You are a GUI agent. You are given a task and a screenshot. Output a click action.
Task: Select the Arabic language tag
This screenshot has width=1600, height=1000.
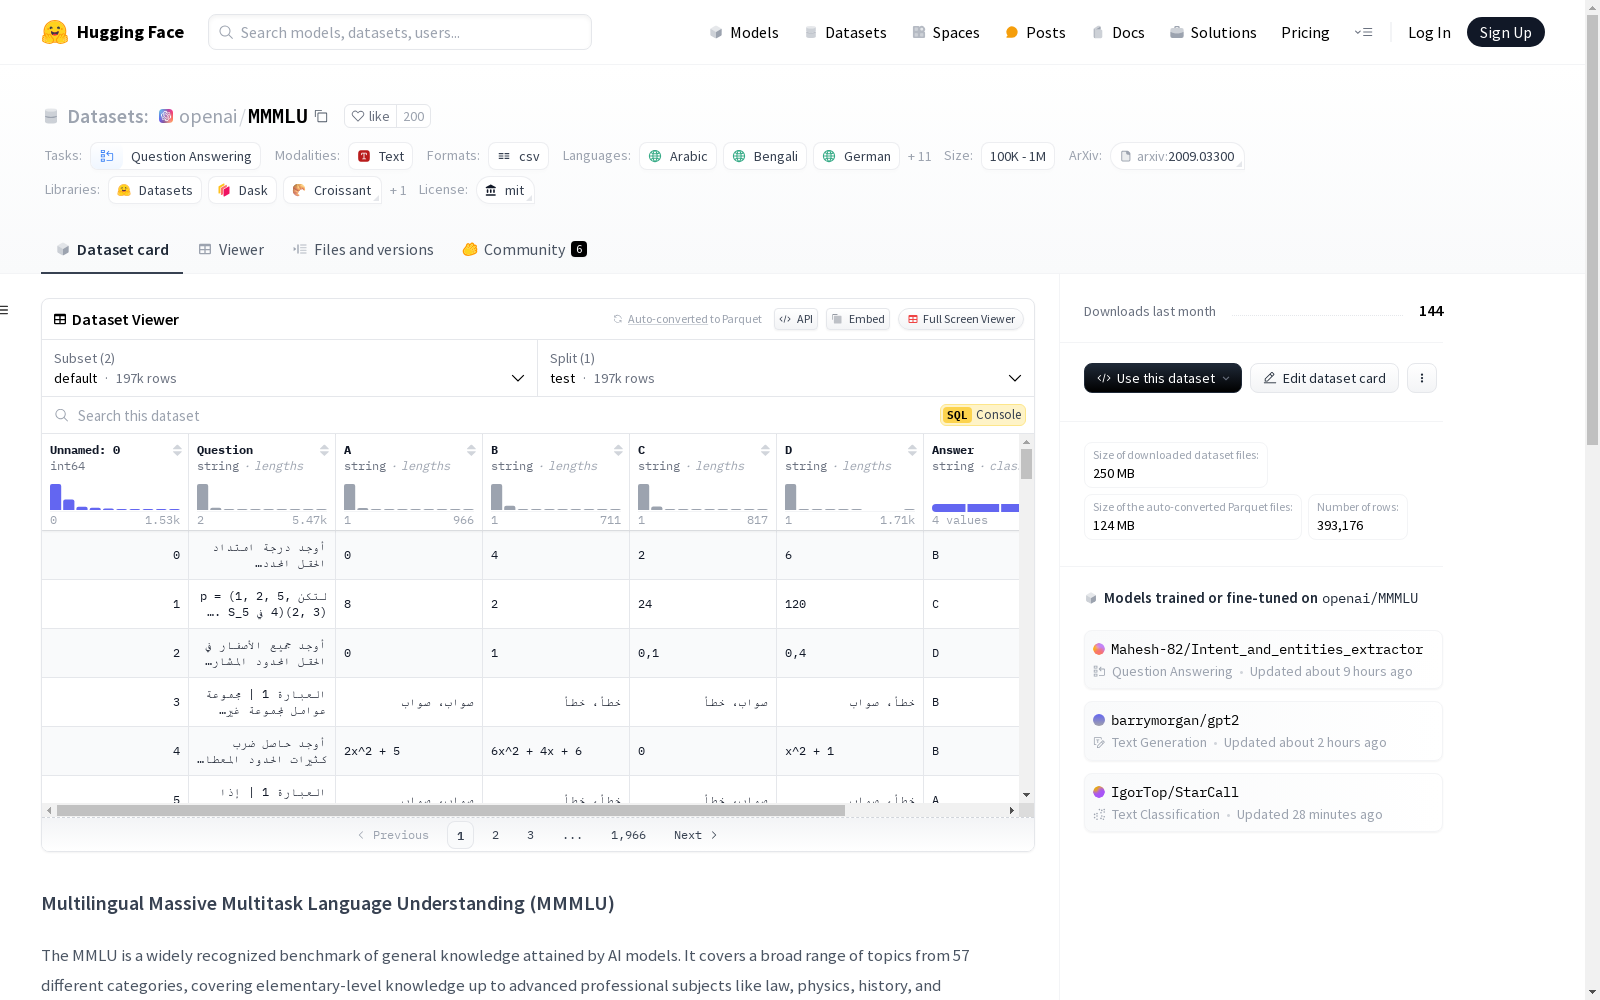678,156
